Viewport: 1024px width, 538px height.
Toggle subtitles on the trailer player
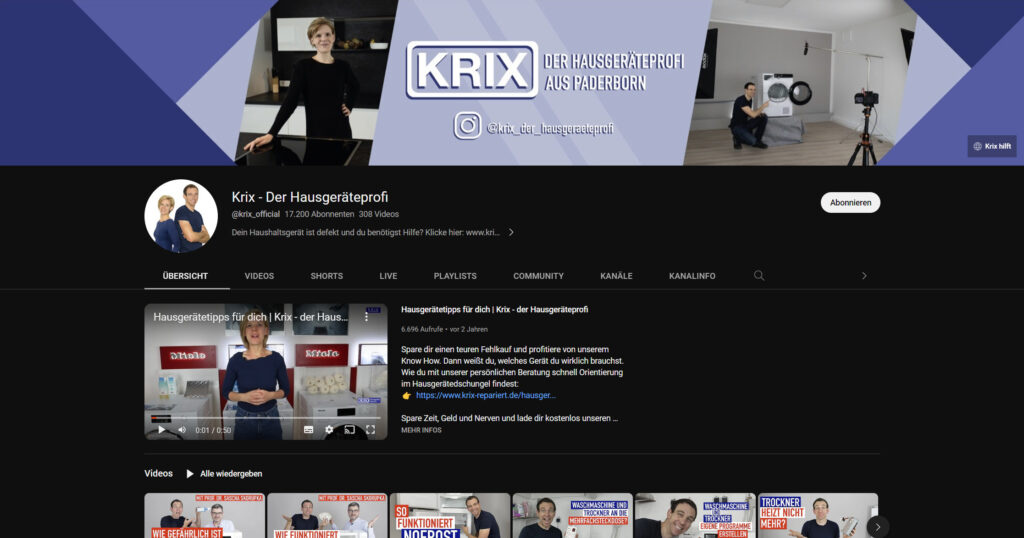pyautogui.click(x=309, y=430)
